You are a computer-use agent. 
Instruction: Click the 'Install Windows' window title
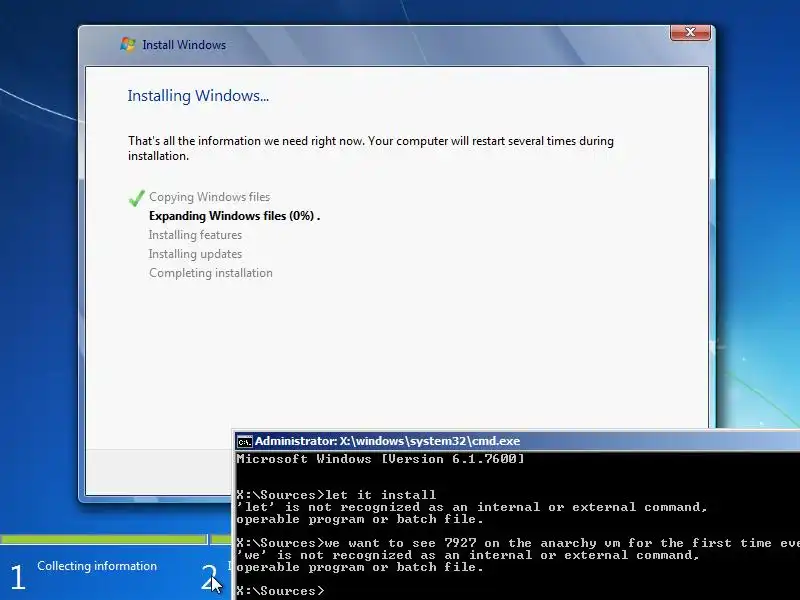[184, 45]
